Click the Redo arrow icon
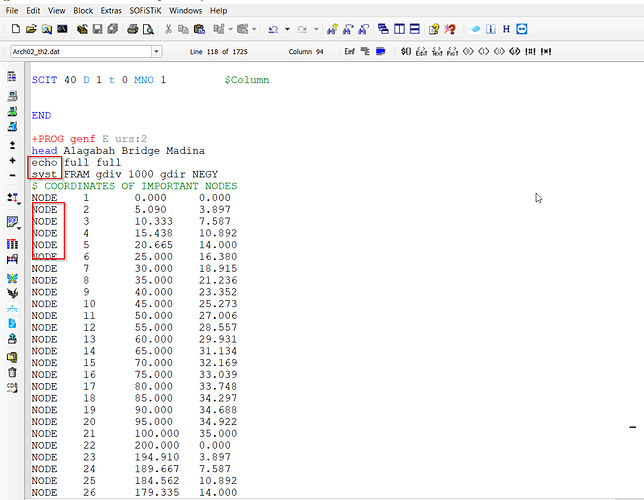Image resolution: width=644 pixels, height=500 pixels. (302, 29)
